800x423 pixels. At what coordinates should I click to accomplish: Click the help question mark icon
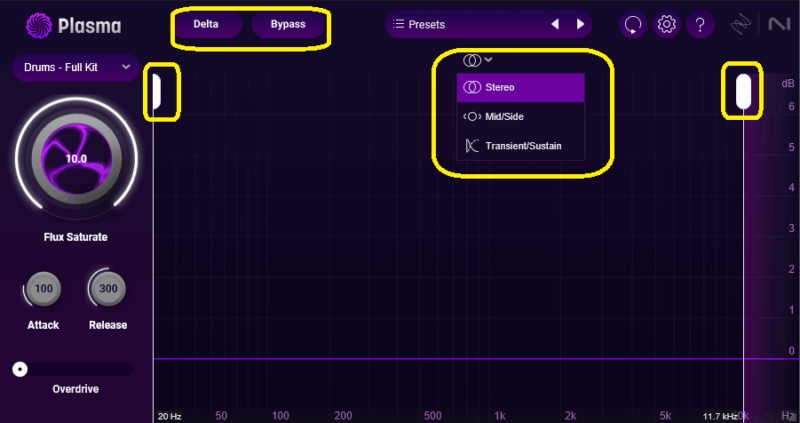700,24
